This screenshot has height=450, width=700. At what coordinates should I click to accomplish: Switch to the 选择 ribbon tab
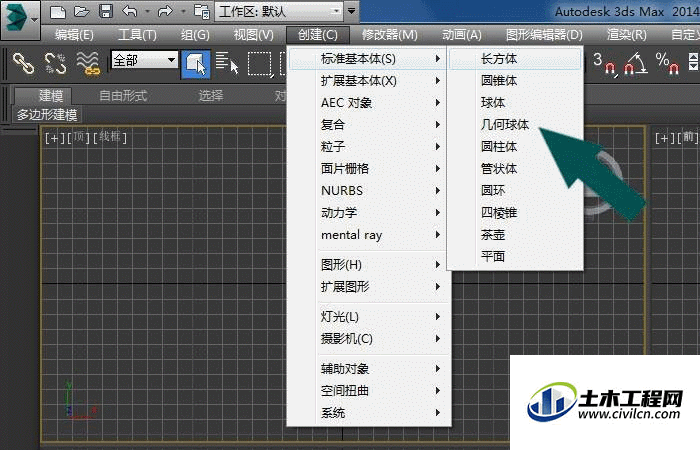(210, 96)
